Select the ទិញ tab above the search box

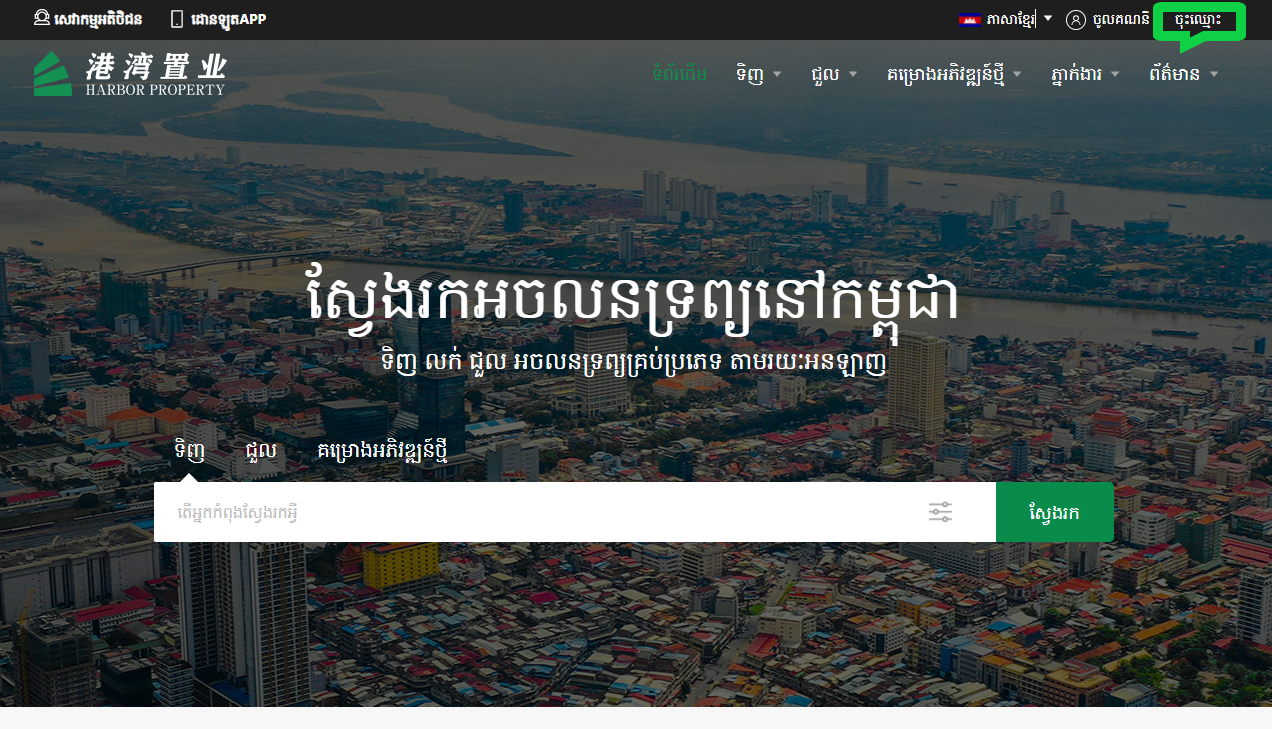pyautogui.click(x=190, y=451)
